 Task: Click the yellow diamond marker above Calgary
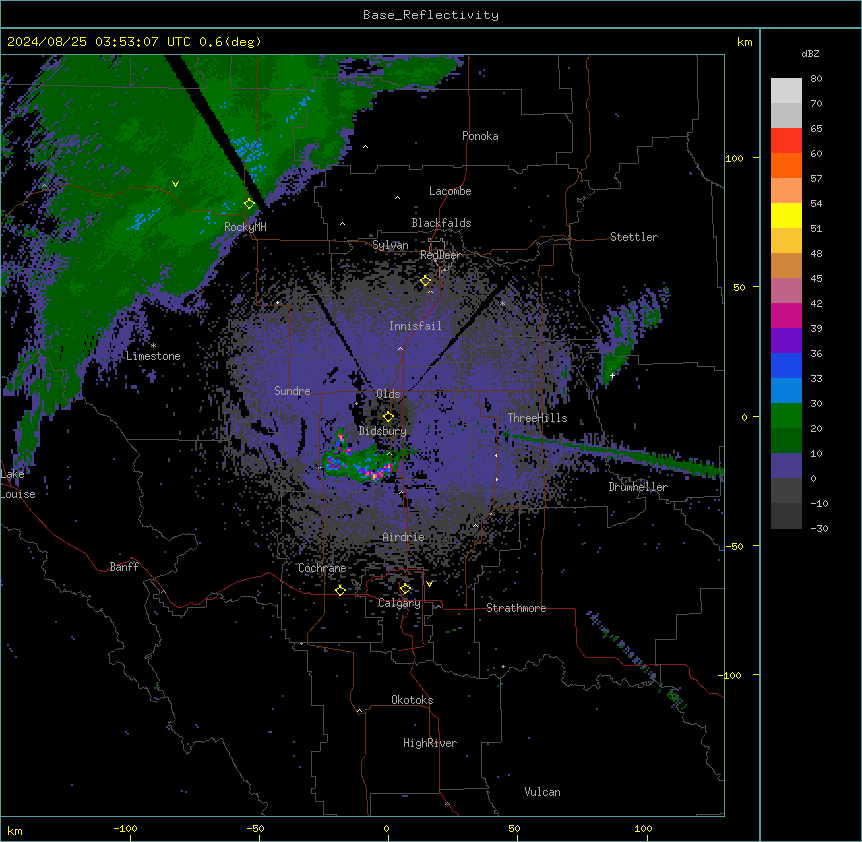tap(405, 589)
